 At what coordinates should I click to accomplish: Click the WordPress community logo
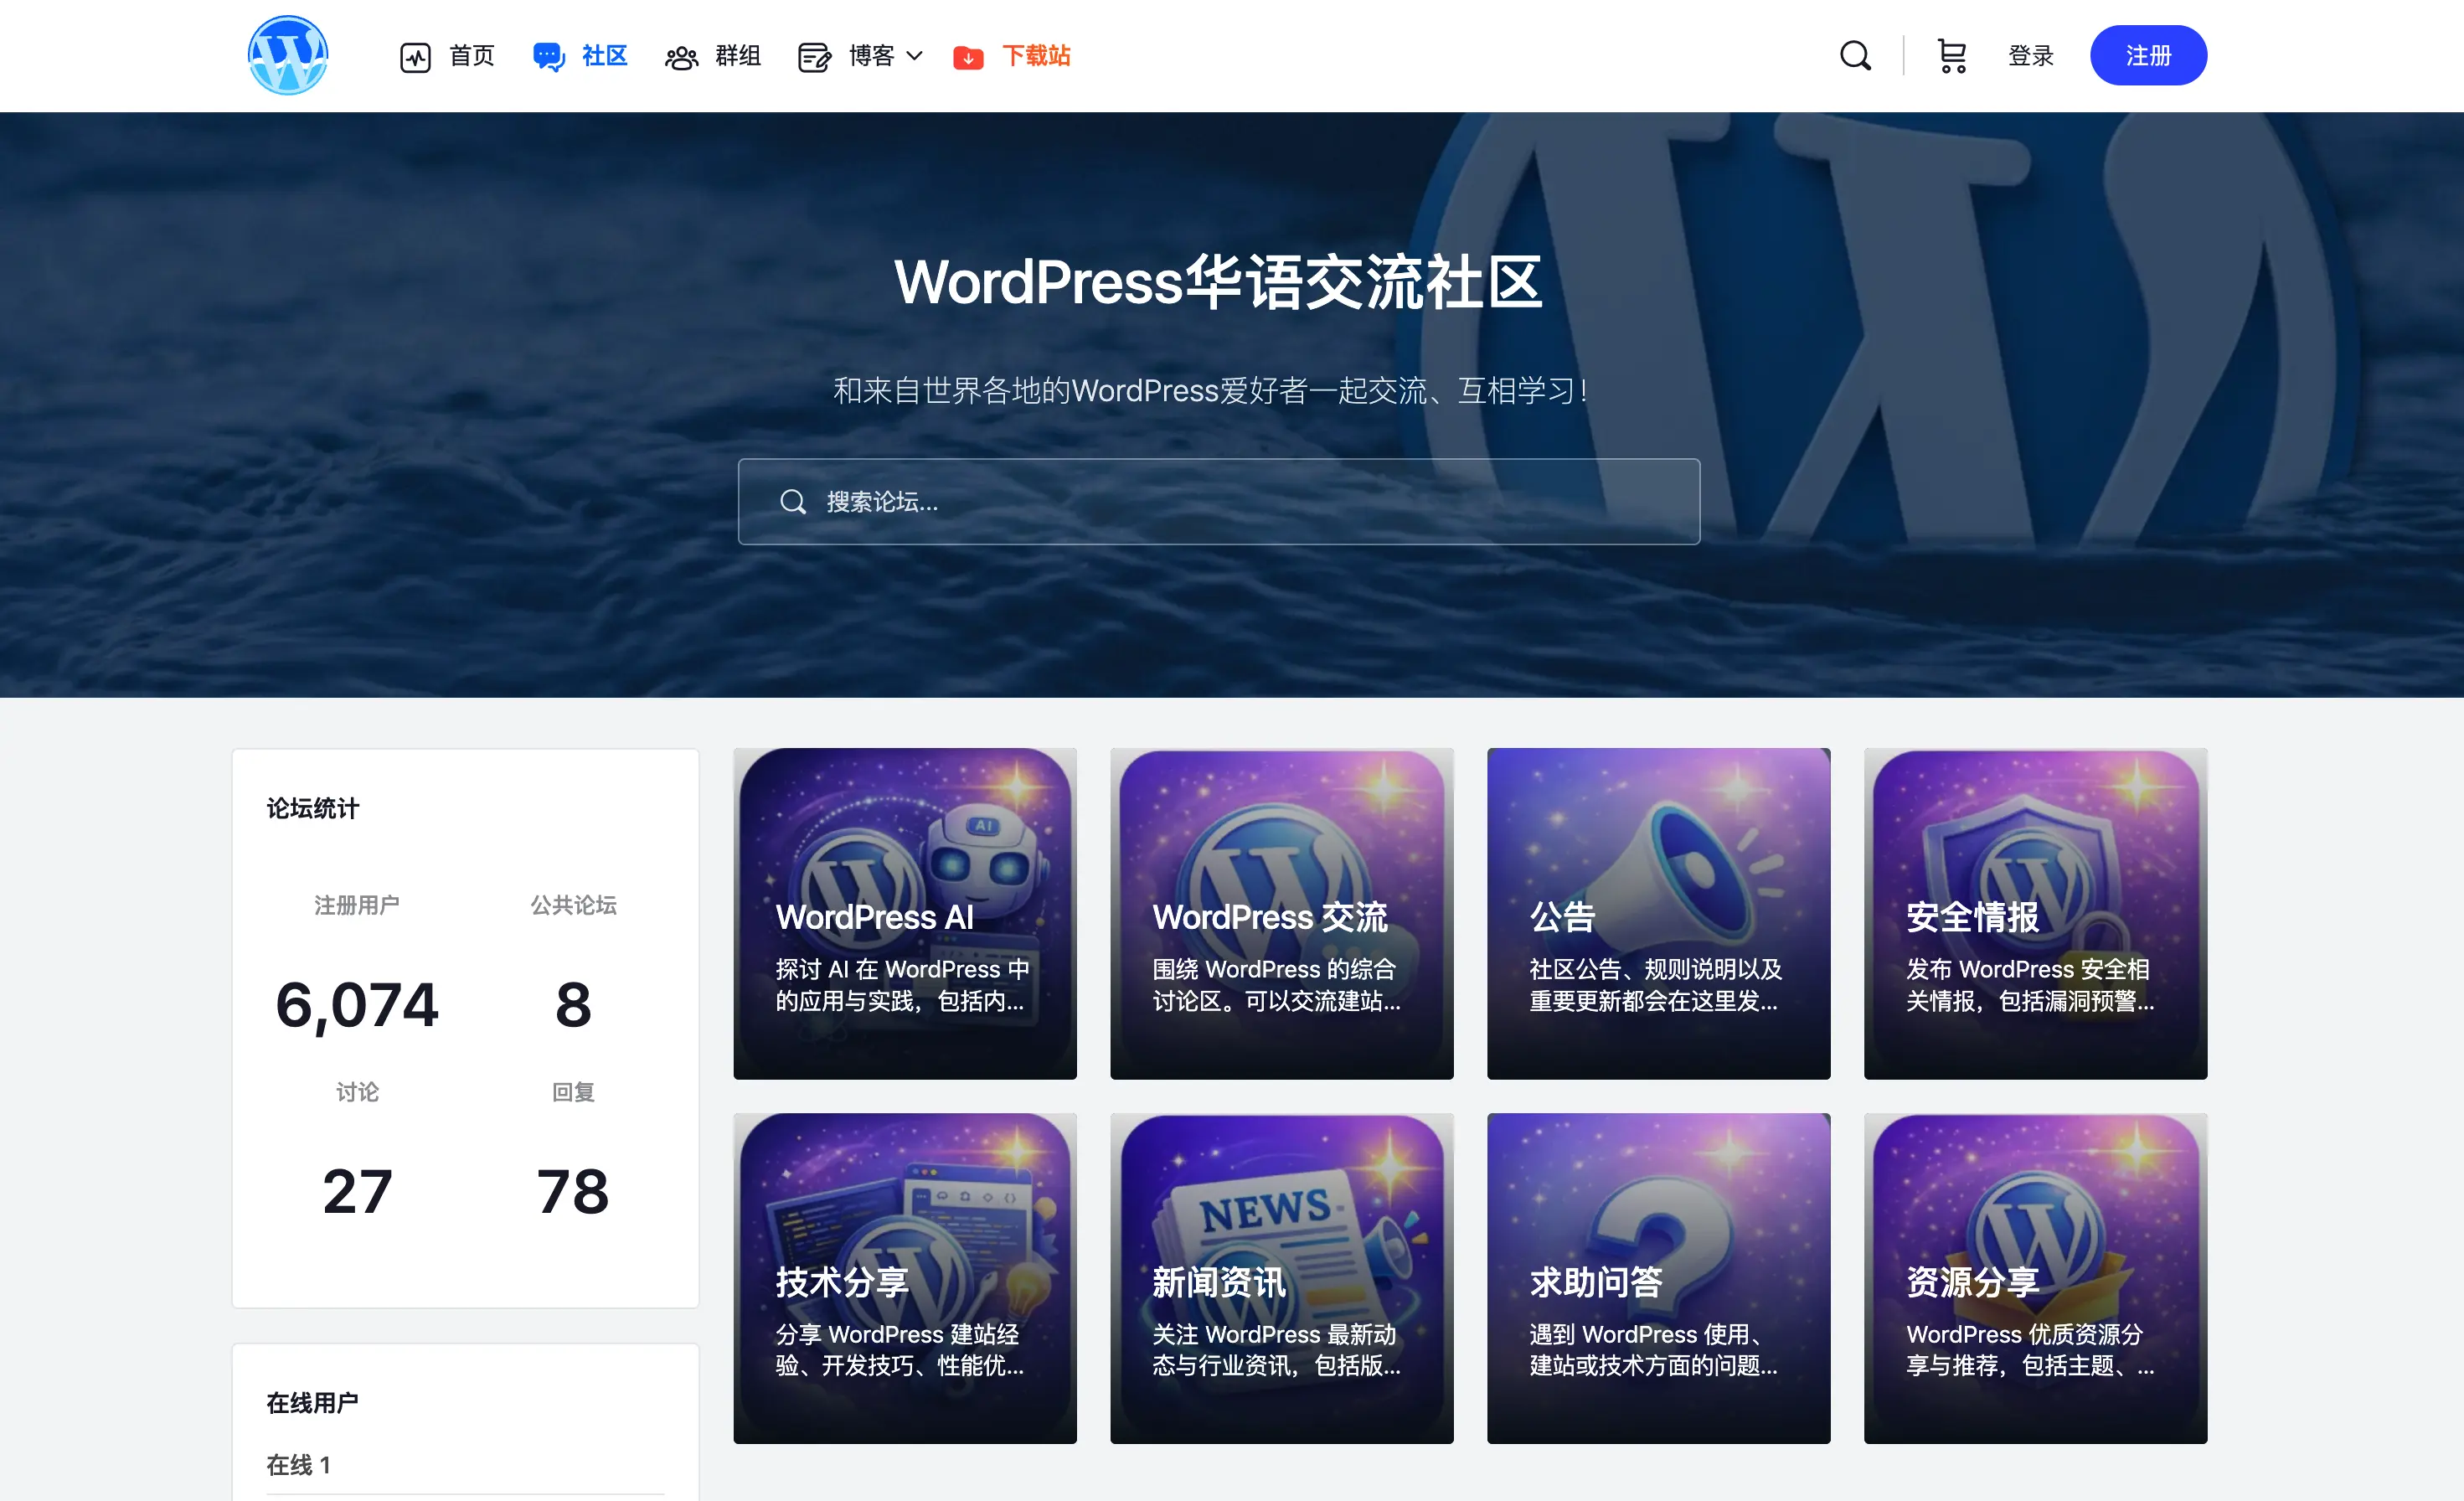click(288, 55)
